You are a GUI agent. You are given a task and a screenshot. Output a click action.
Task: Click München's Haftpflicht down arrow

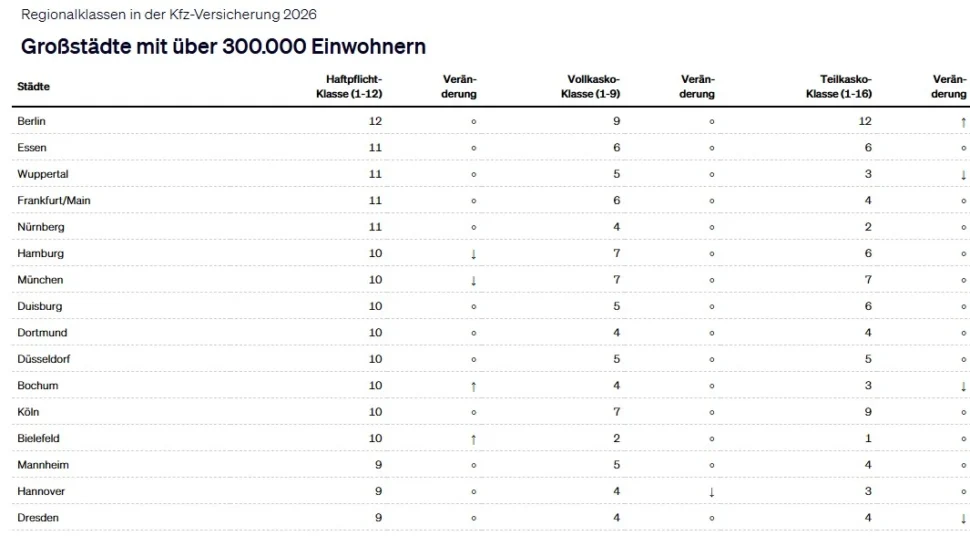(x=473, y=280)
